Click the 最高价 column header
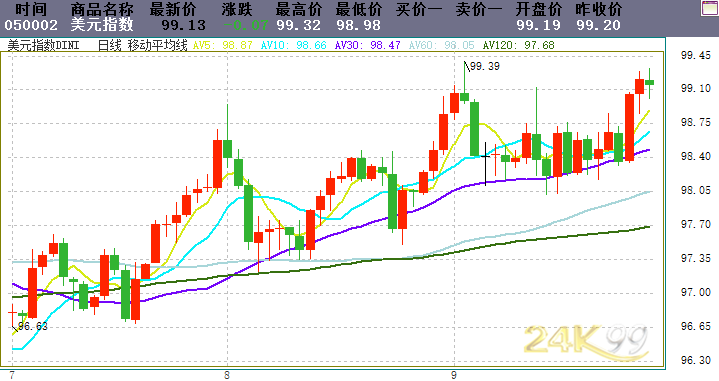 (299, 9)
